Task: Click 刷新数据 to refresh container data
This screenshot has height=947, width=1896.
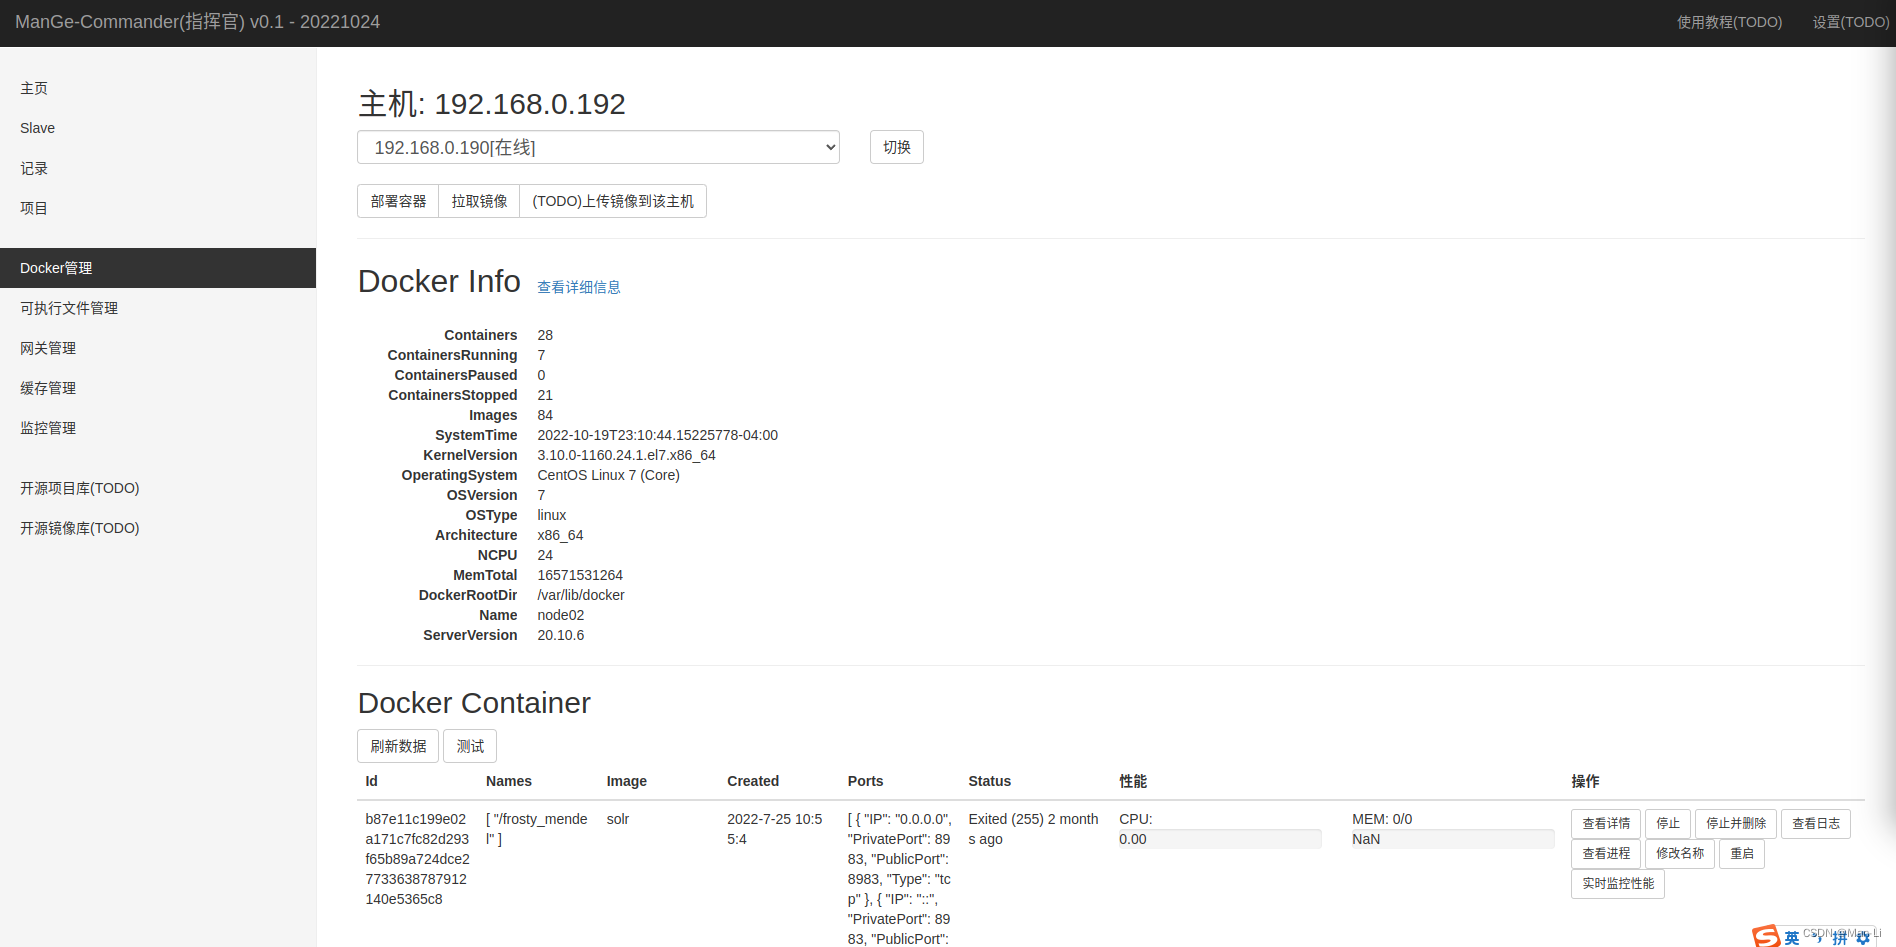Action: (397, 746)
